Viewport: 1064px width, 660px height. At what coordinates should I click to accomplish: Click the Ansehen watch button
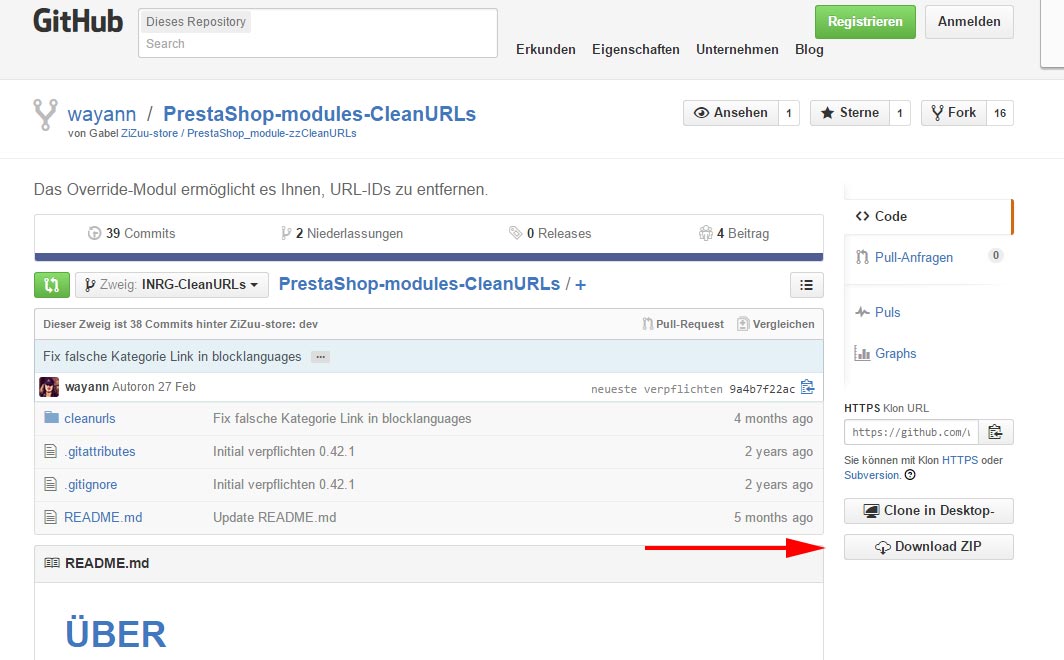731,113
